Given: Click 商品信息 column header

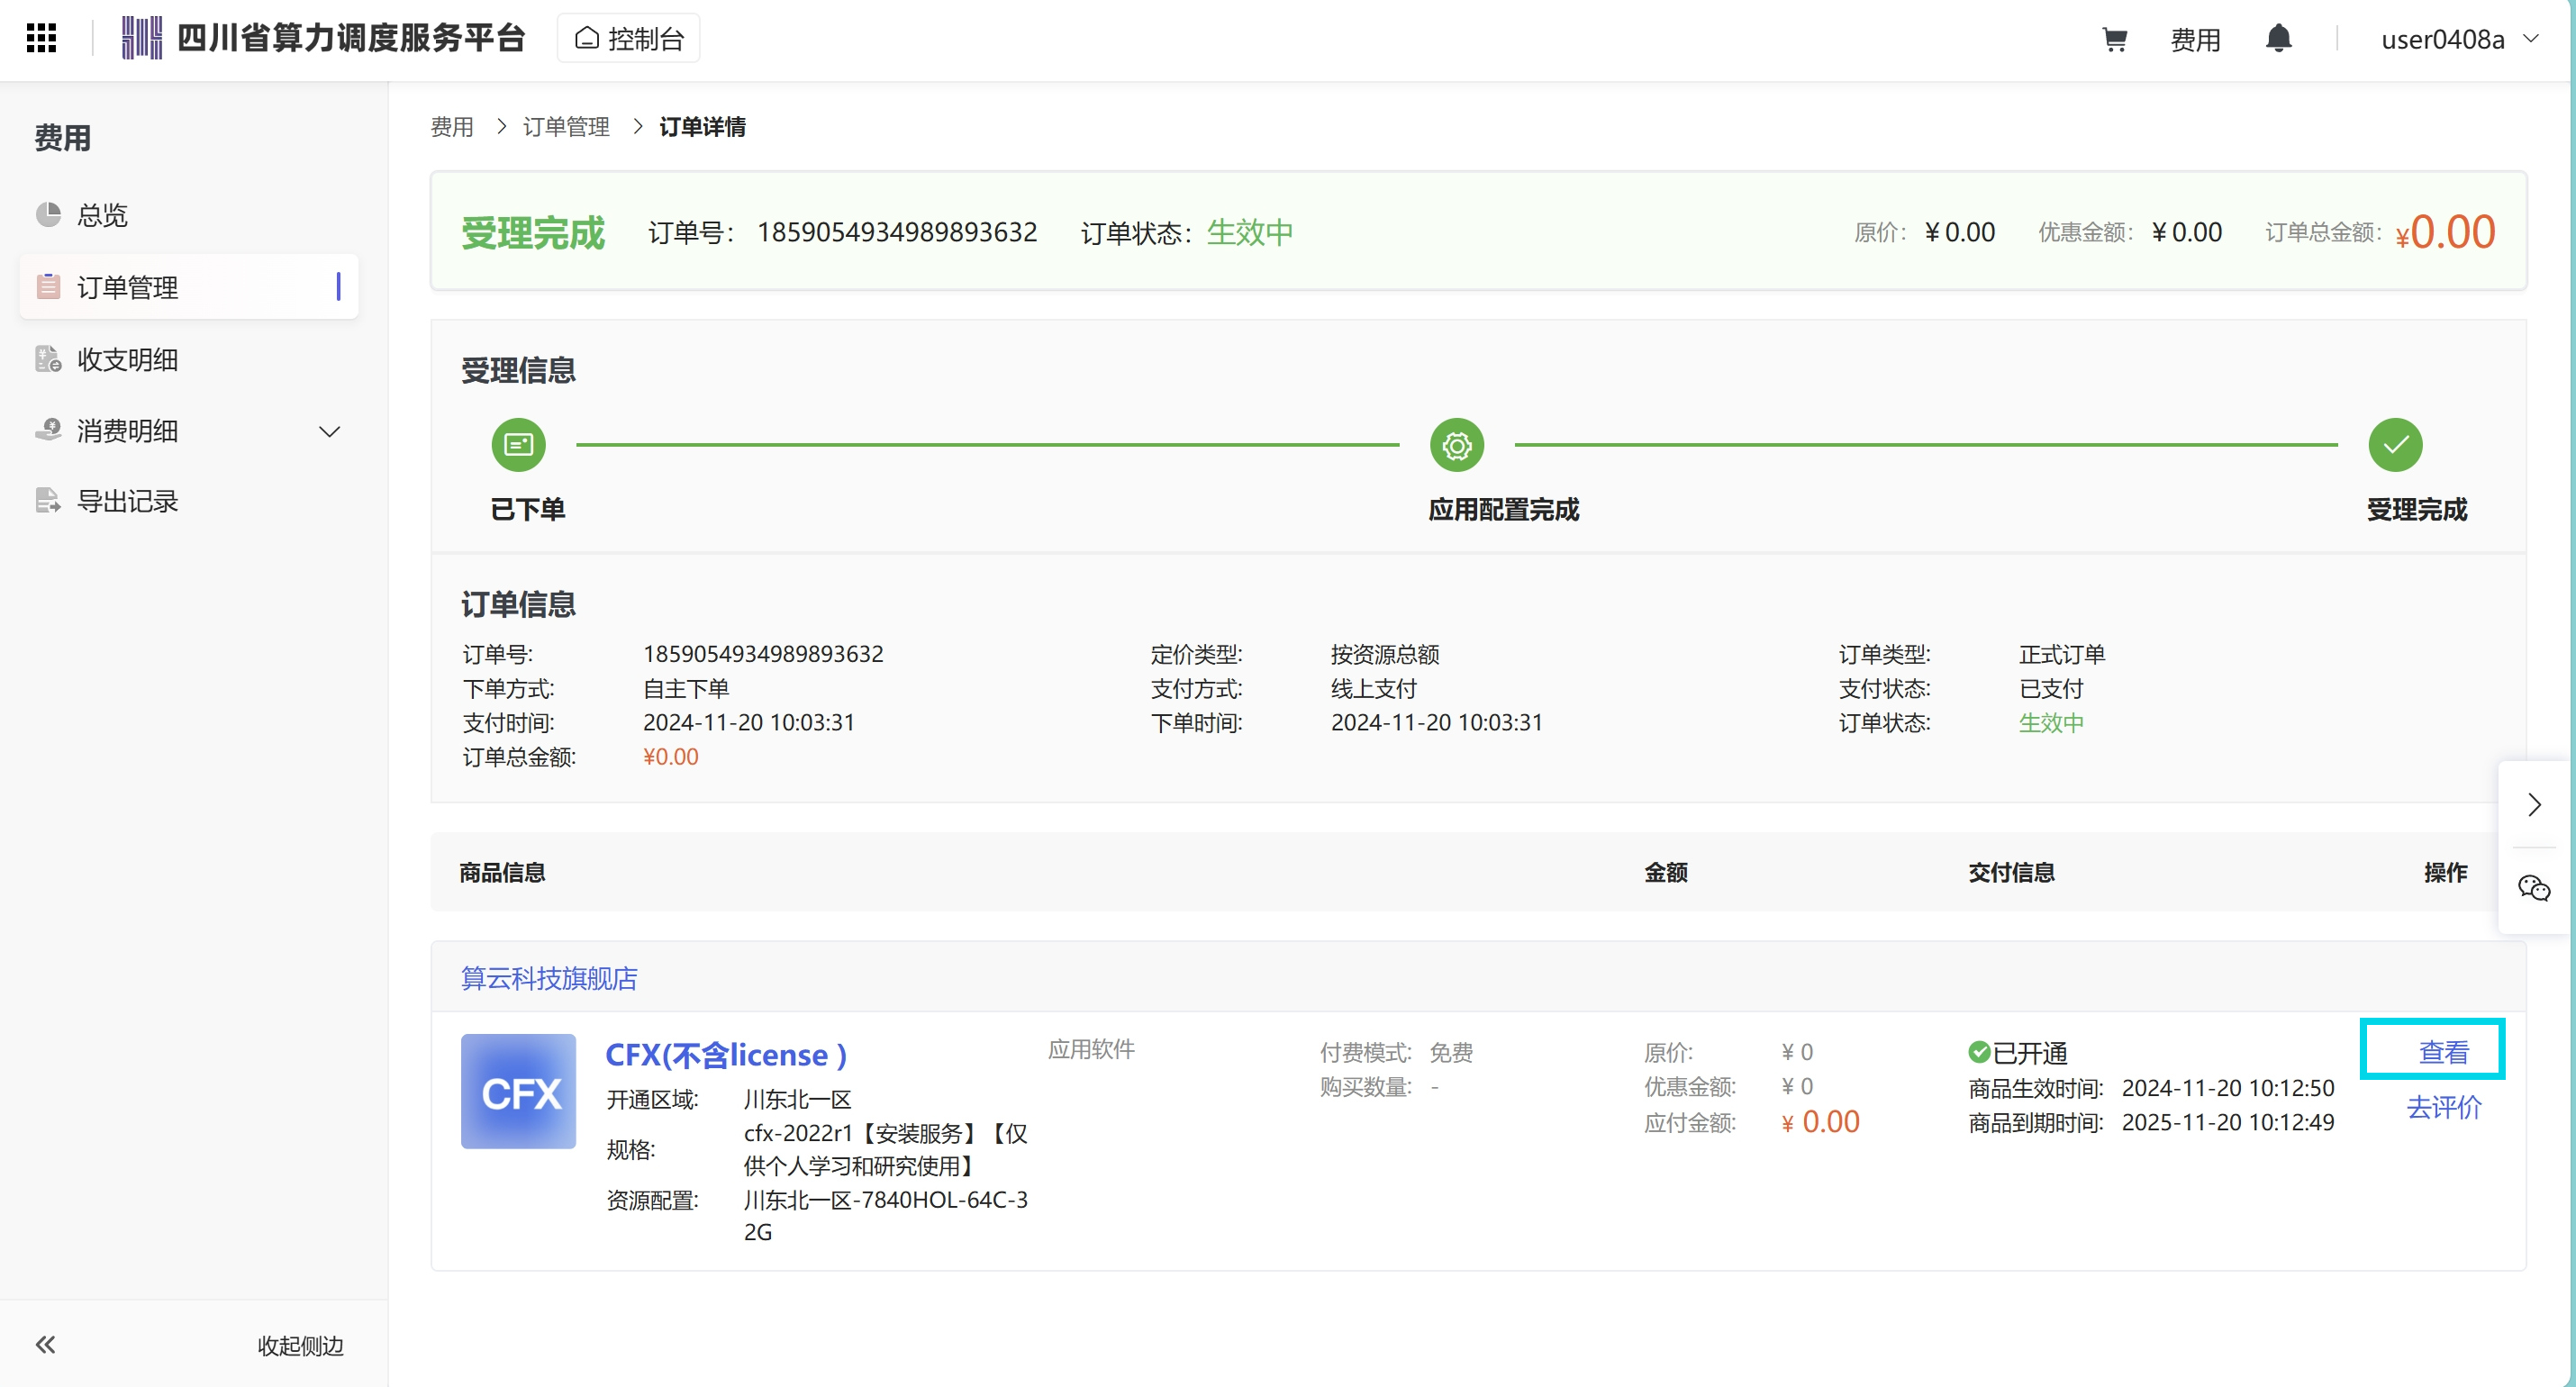Looking at the screenshot, I should pyautogui.click(x=502, y=872).
